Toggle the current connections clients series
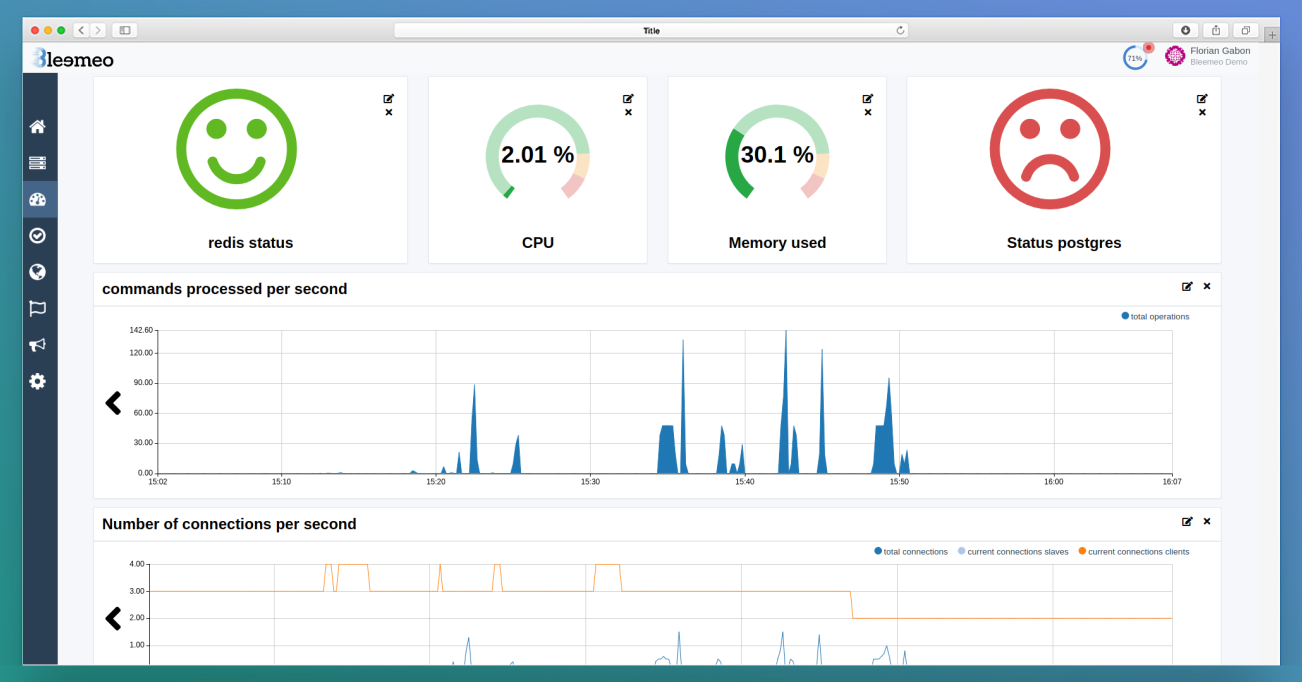The image size is (1302, 682). point(1135,551)
